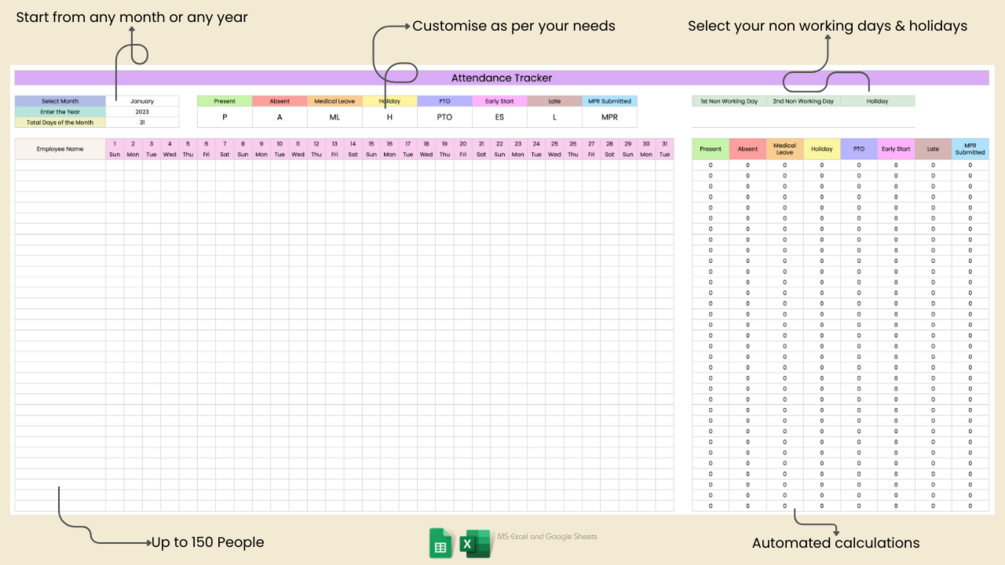Image resolution: width=1005 pixels, height=565 pixels.
Task: Select the legend code cell 'H'
Action: [390, 117]
